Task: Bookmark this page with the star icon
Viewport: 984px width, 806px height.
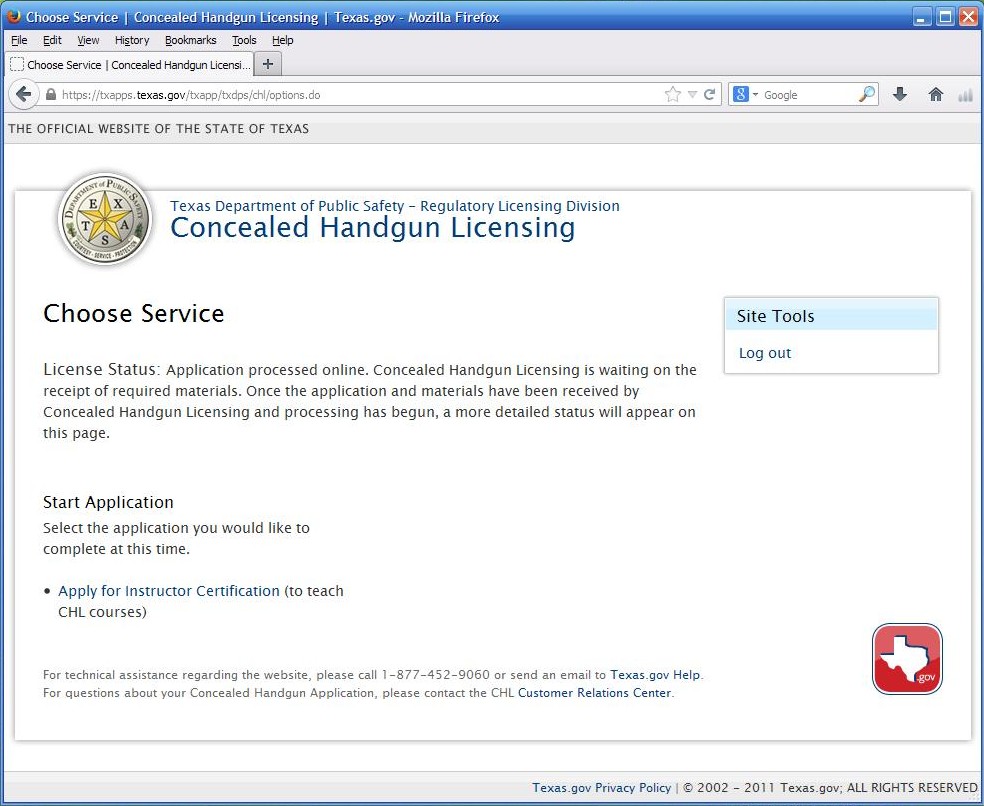Action: click(672, 95)
